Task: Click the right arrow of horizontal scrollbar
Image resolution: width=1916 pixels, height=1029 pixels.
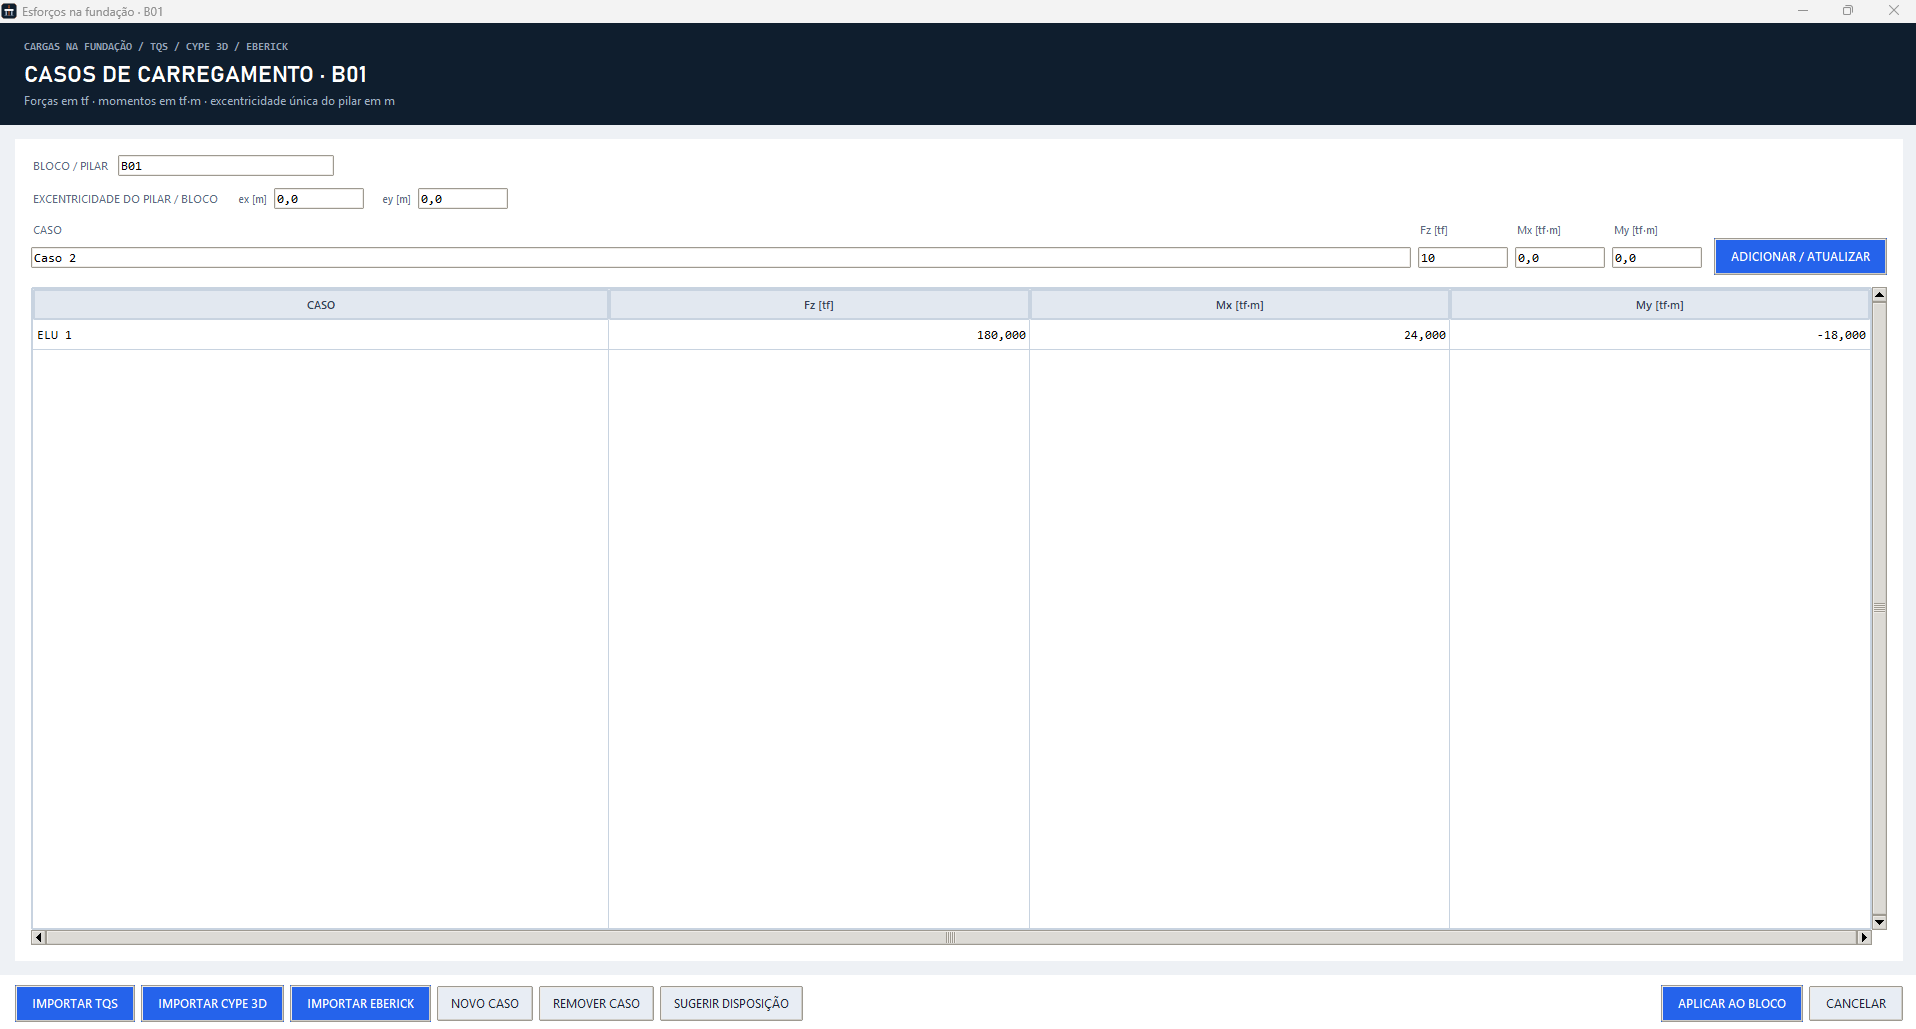Action: click(1864, 937)
